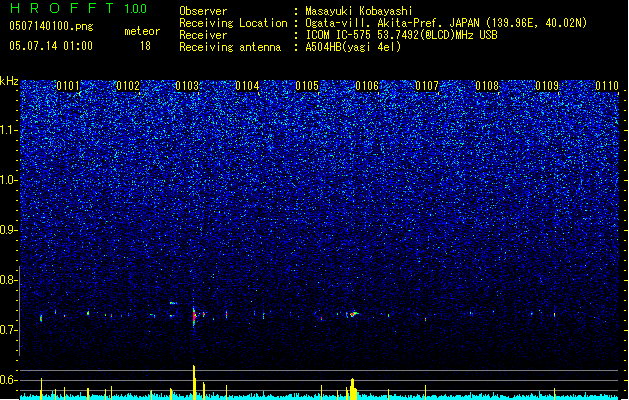The image size is (629, 400).
Task: Select the receiver ICOM IC-575 line
Action: pos(401,35)
